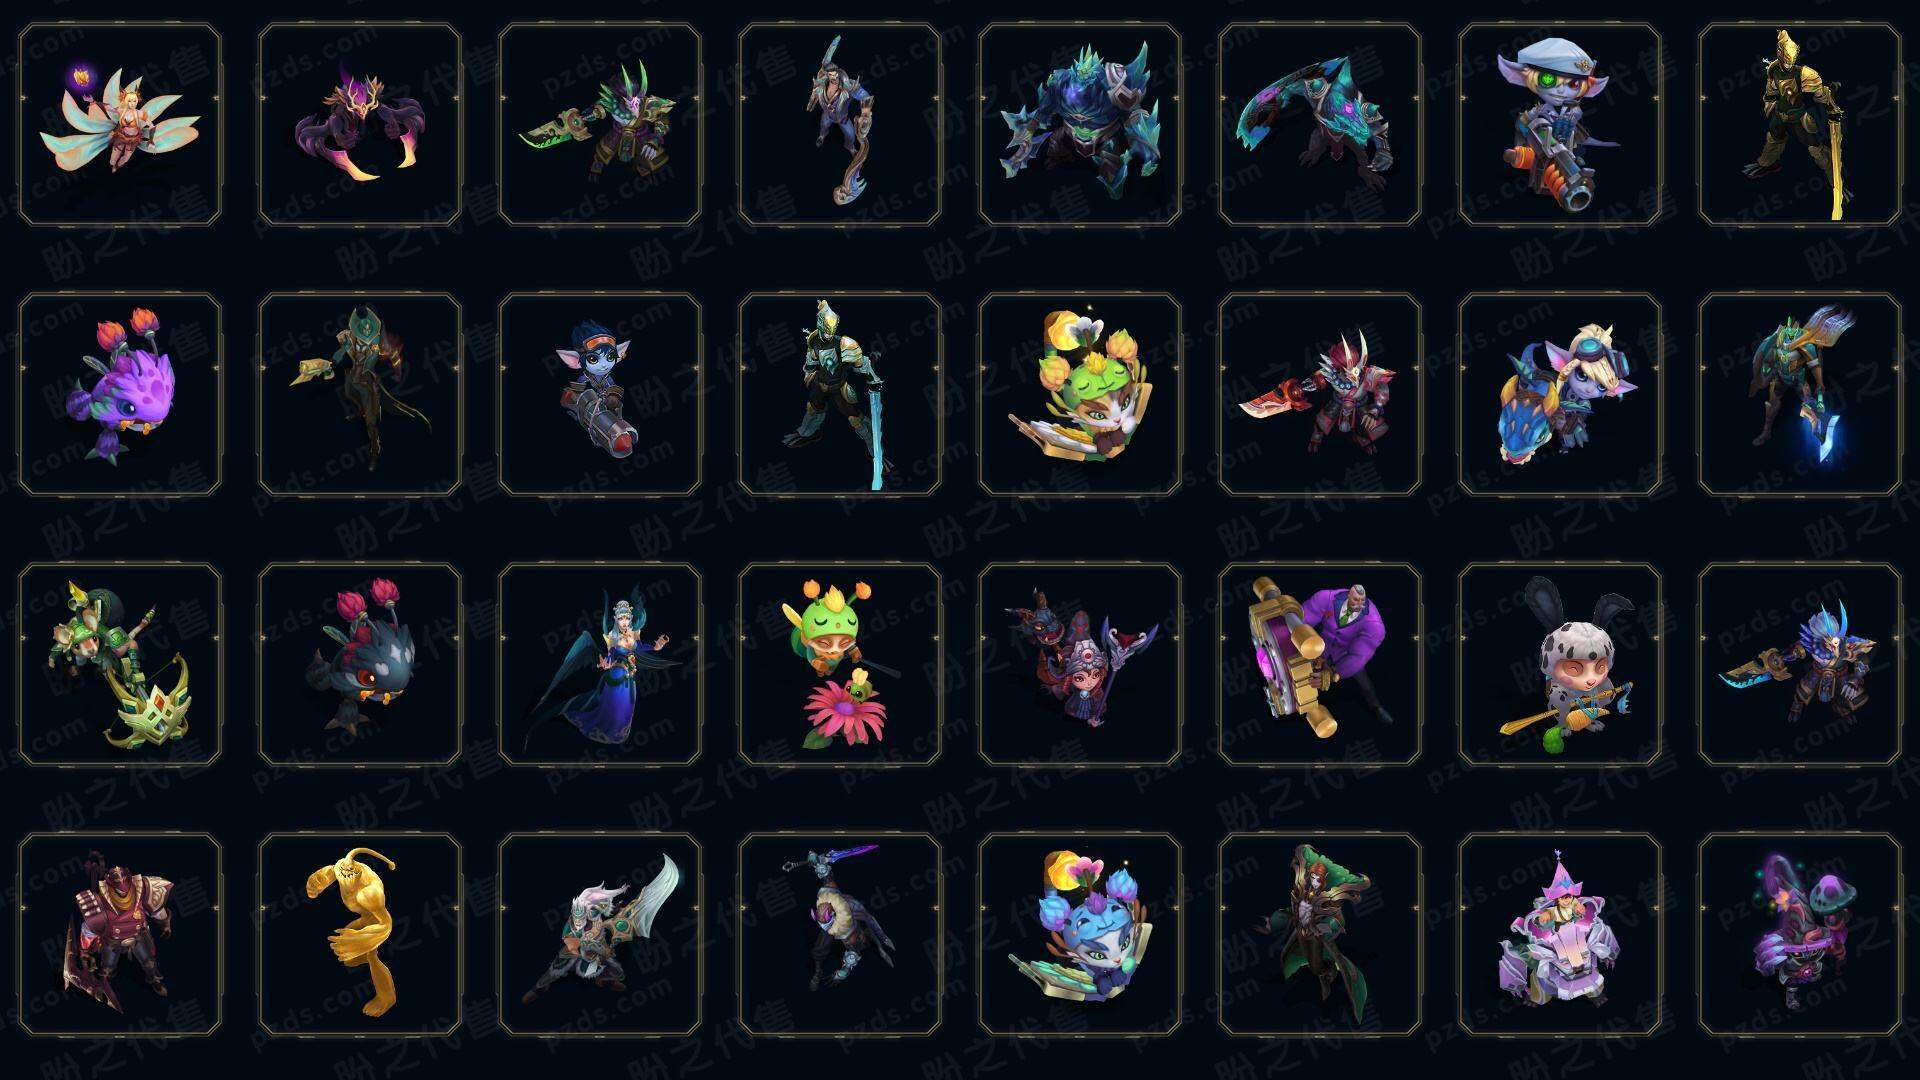Select the pink witch-hat character on throne
This screenshot has height=1080, width=1920.
click(x=1560, y=934)
